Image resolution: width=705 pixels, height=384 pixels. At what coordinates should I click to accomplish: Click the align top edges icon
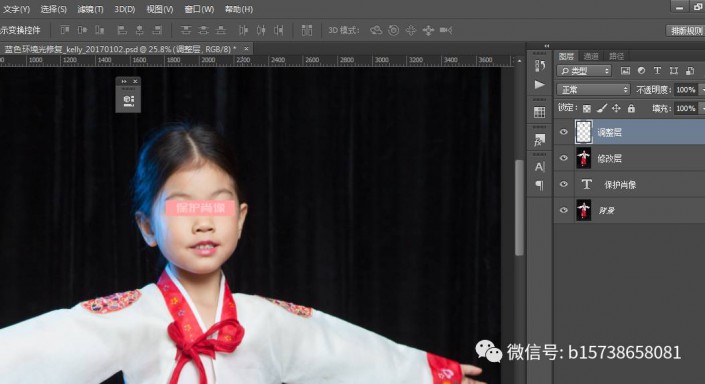(65, 30)
